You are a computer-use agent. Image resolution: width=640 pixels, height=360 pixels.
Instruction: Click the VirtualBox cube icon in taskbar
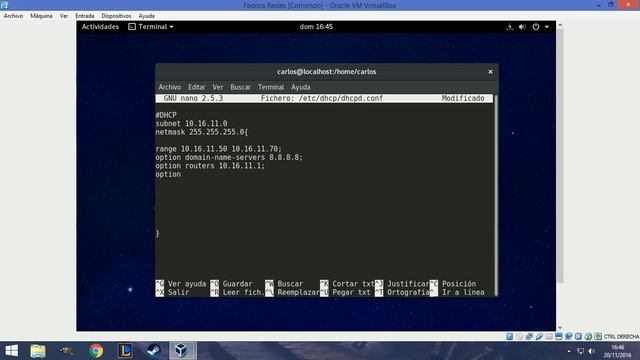coord(182,351)
